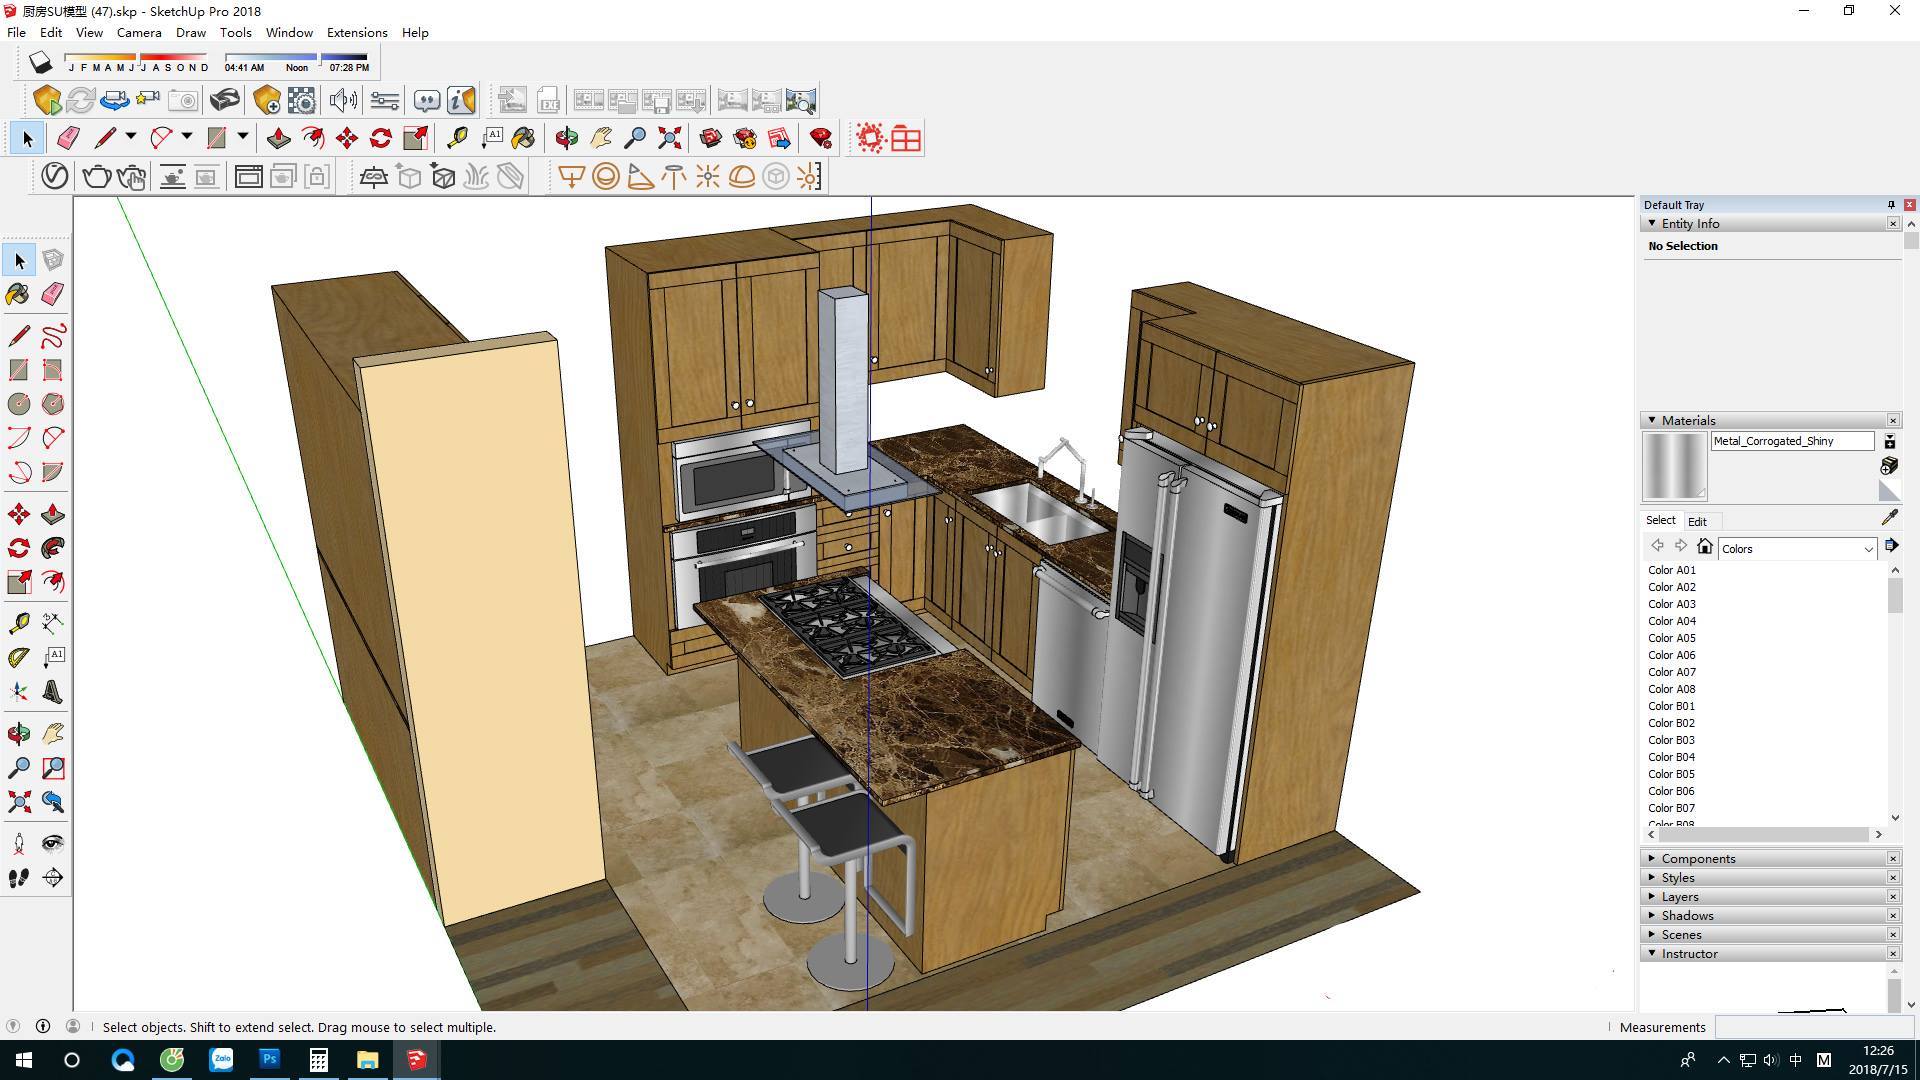Click the Zoom Extents icon in top toolbar
Screen dimensions: 1920x1080
(669, 138)
